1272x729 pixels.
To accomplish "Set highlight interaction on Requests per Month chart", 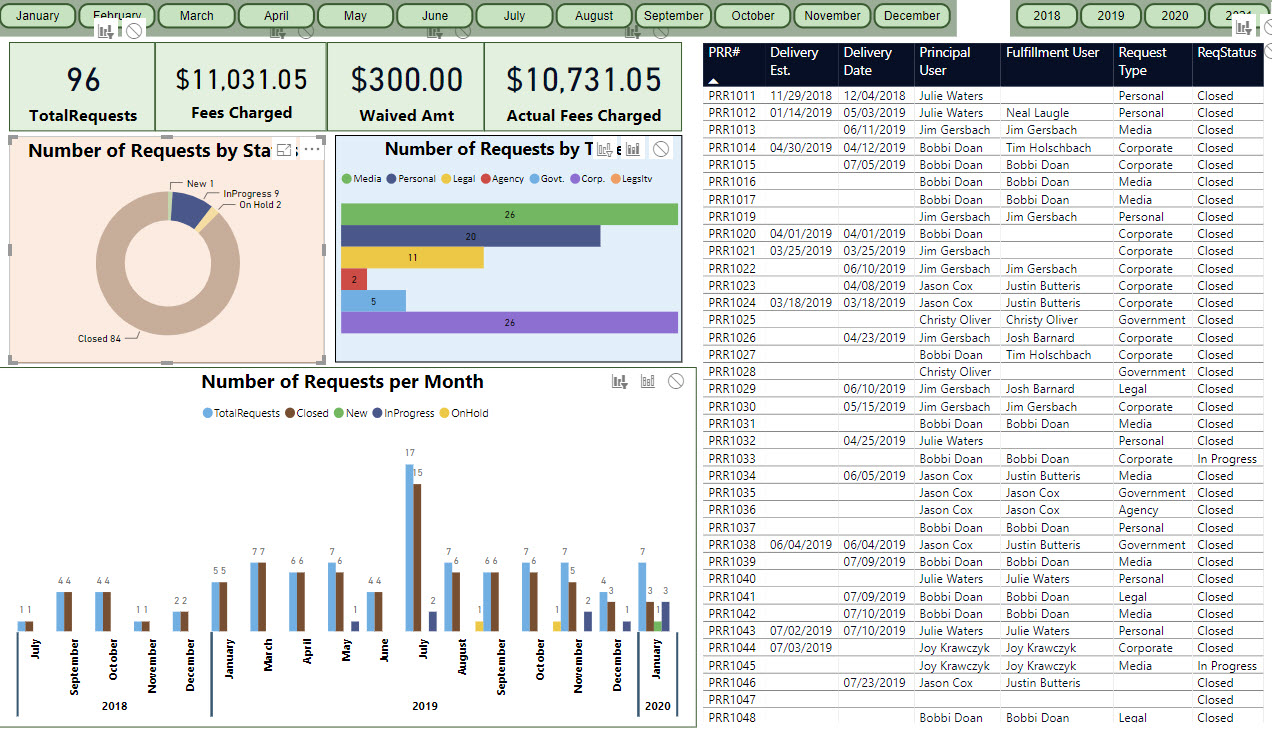I will (648, 381).
